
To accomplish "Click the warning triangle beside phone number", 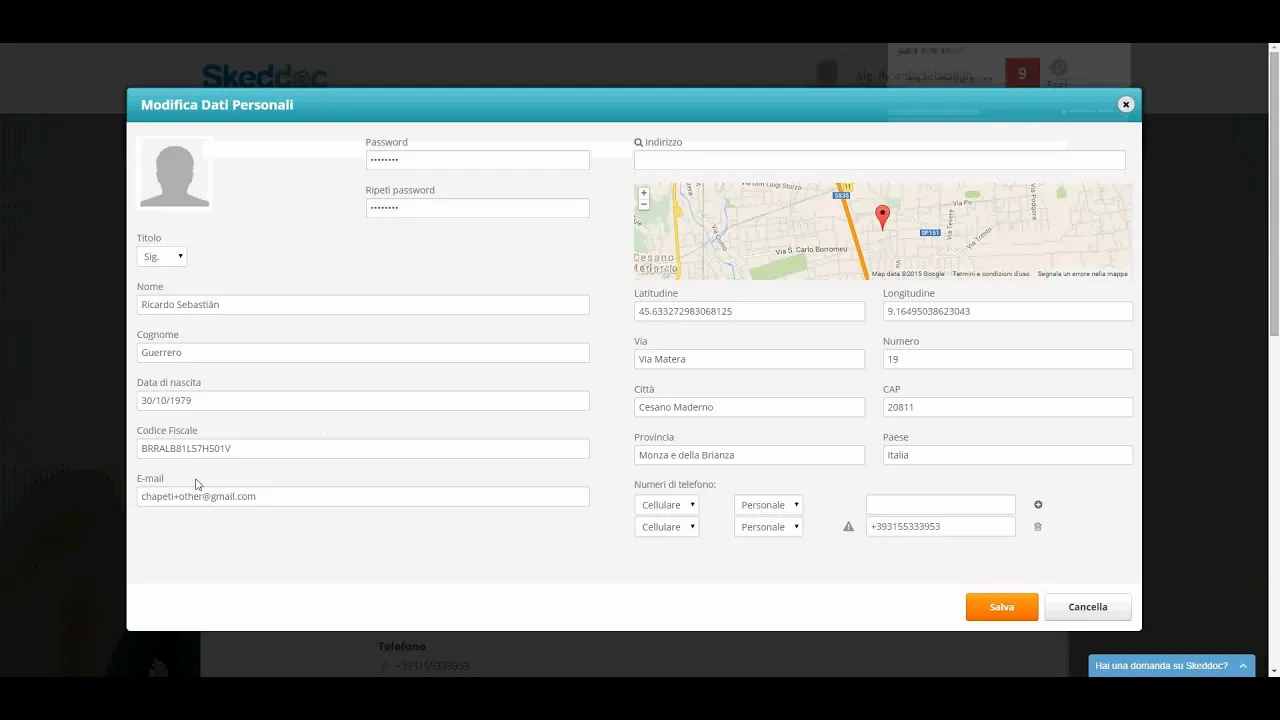I will [x=848, y=527].
